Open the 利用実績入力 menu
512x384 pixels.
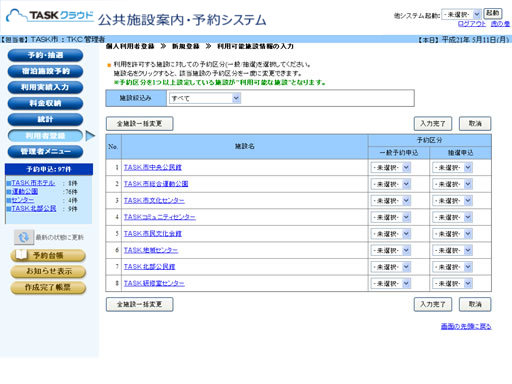[45, 87]
